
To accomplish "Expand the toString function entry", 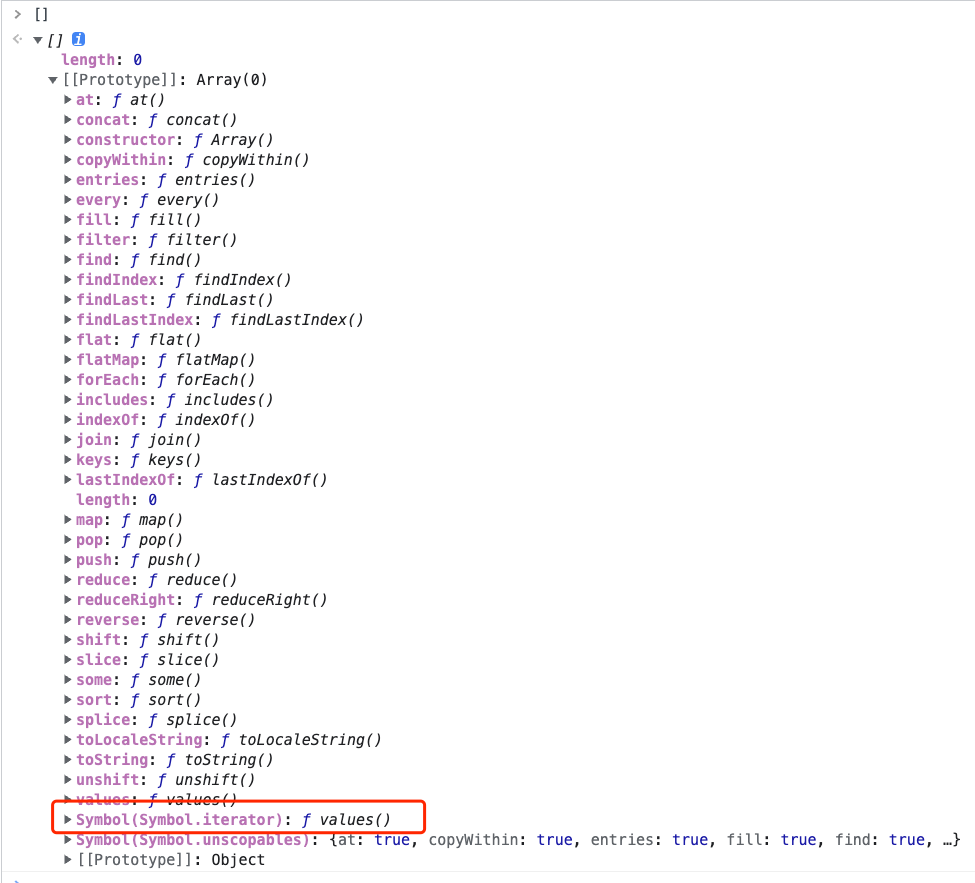I will (68, 759).
